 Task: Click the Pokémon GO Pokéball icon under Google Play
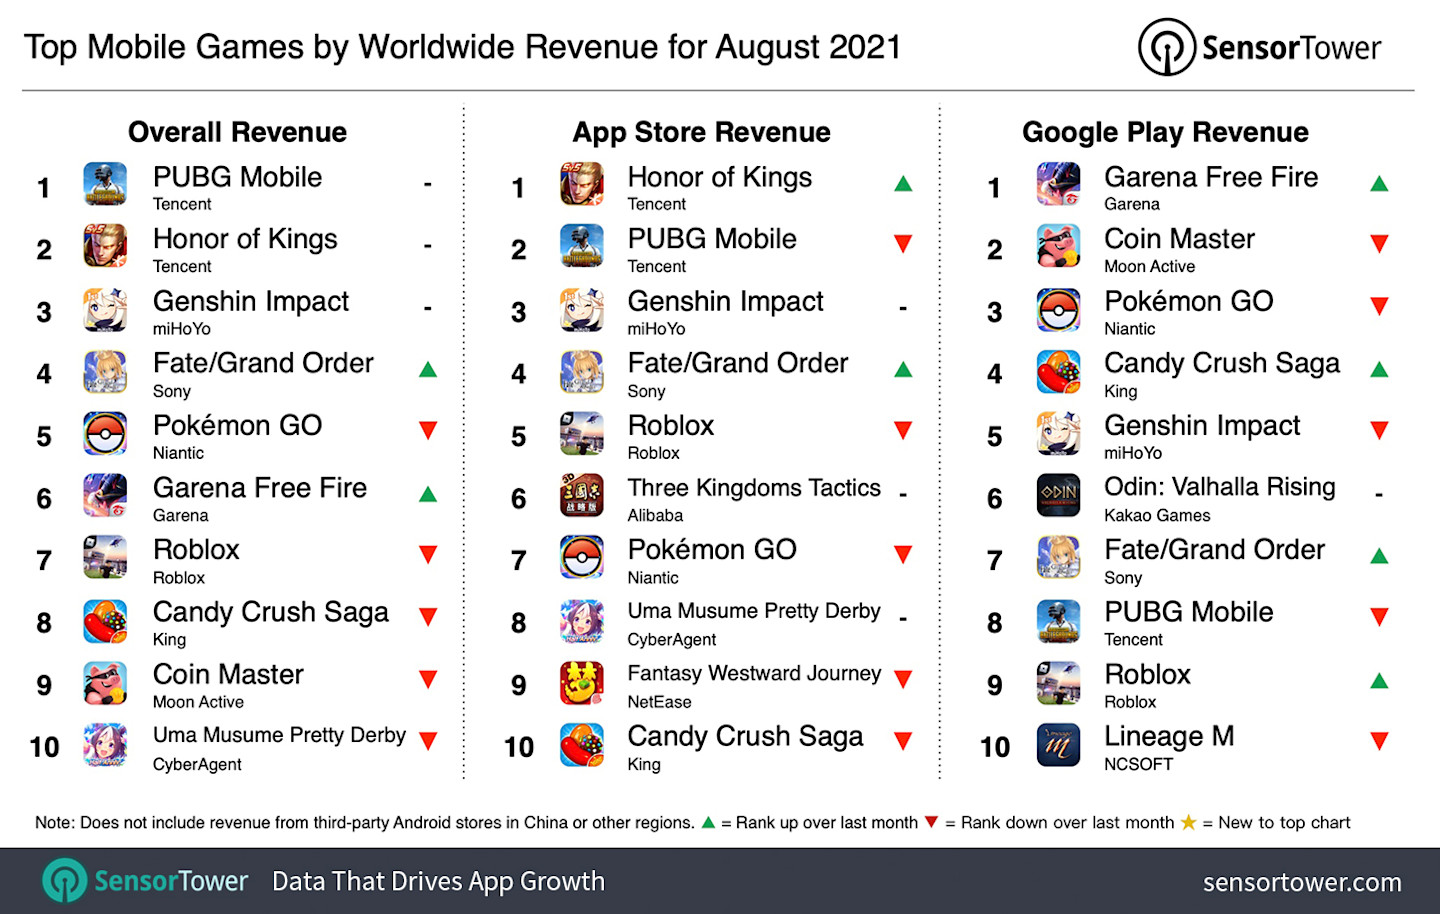coord(1058,309)
